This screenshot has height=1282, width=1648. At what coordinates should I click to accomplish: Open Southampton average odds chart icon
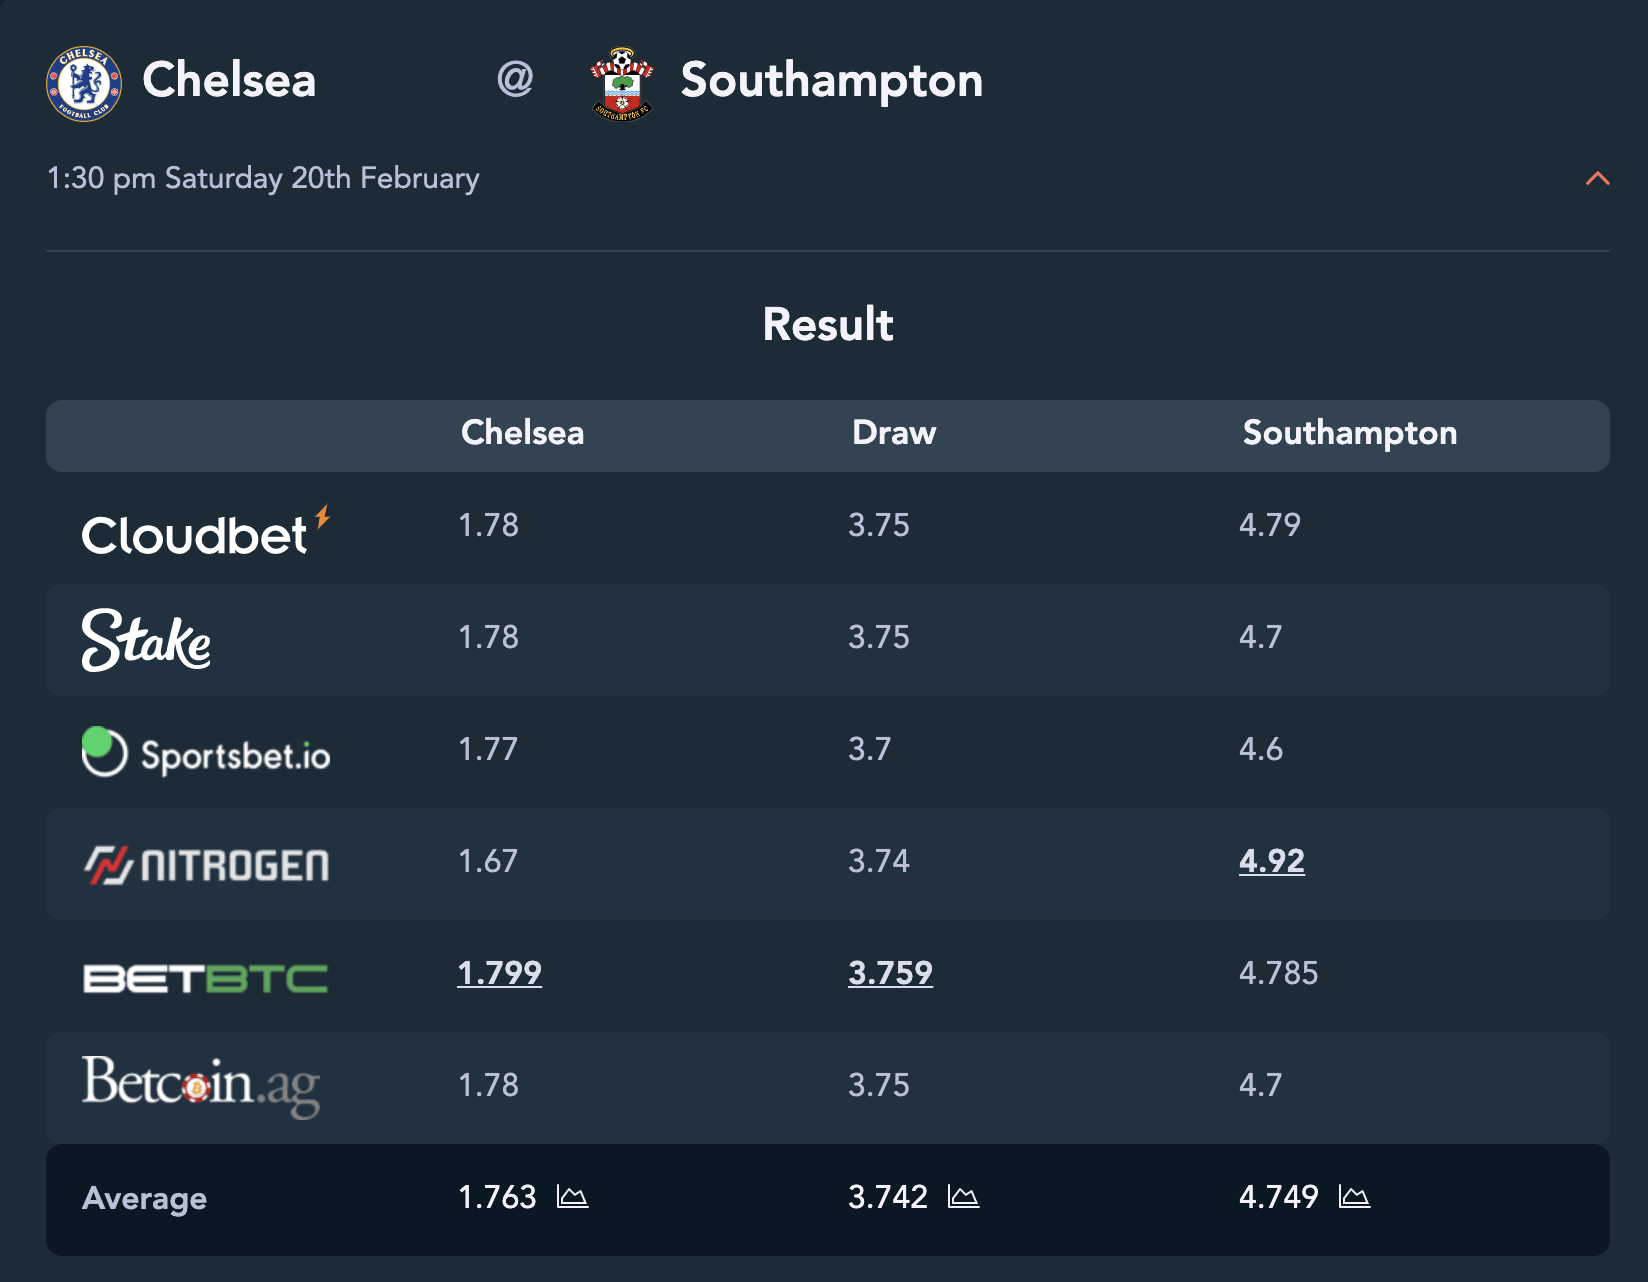tap(1354, 1196)
